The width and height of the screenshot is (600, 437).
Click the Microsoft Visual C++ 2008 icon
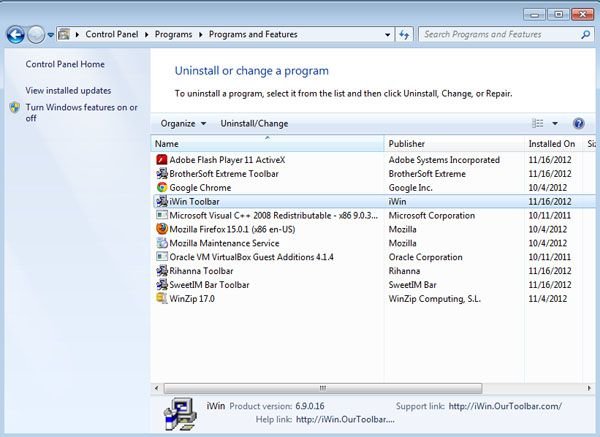162,215
